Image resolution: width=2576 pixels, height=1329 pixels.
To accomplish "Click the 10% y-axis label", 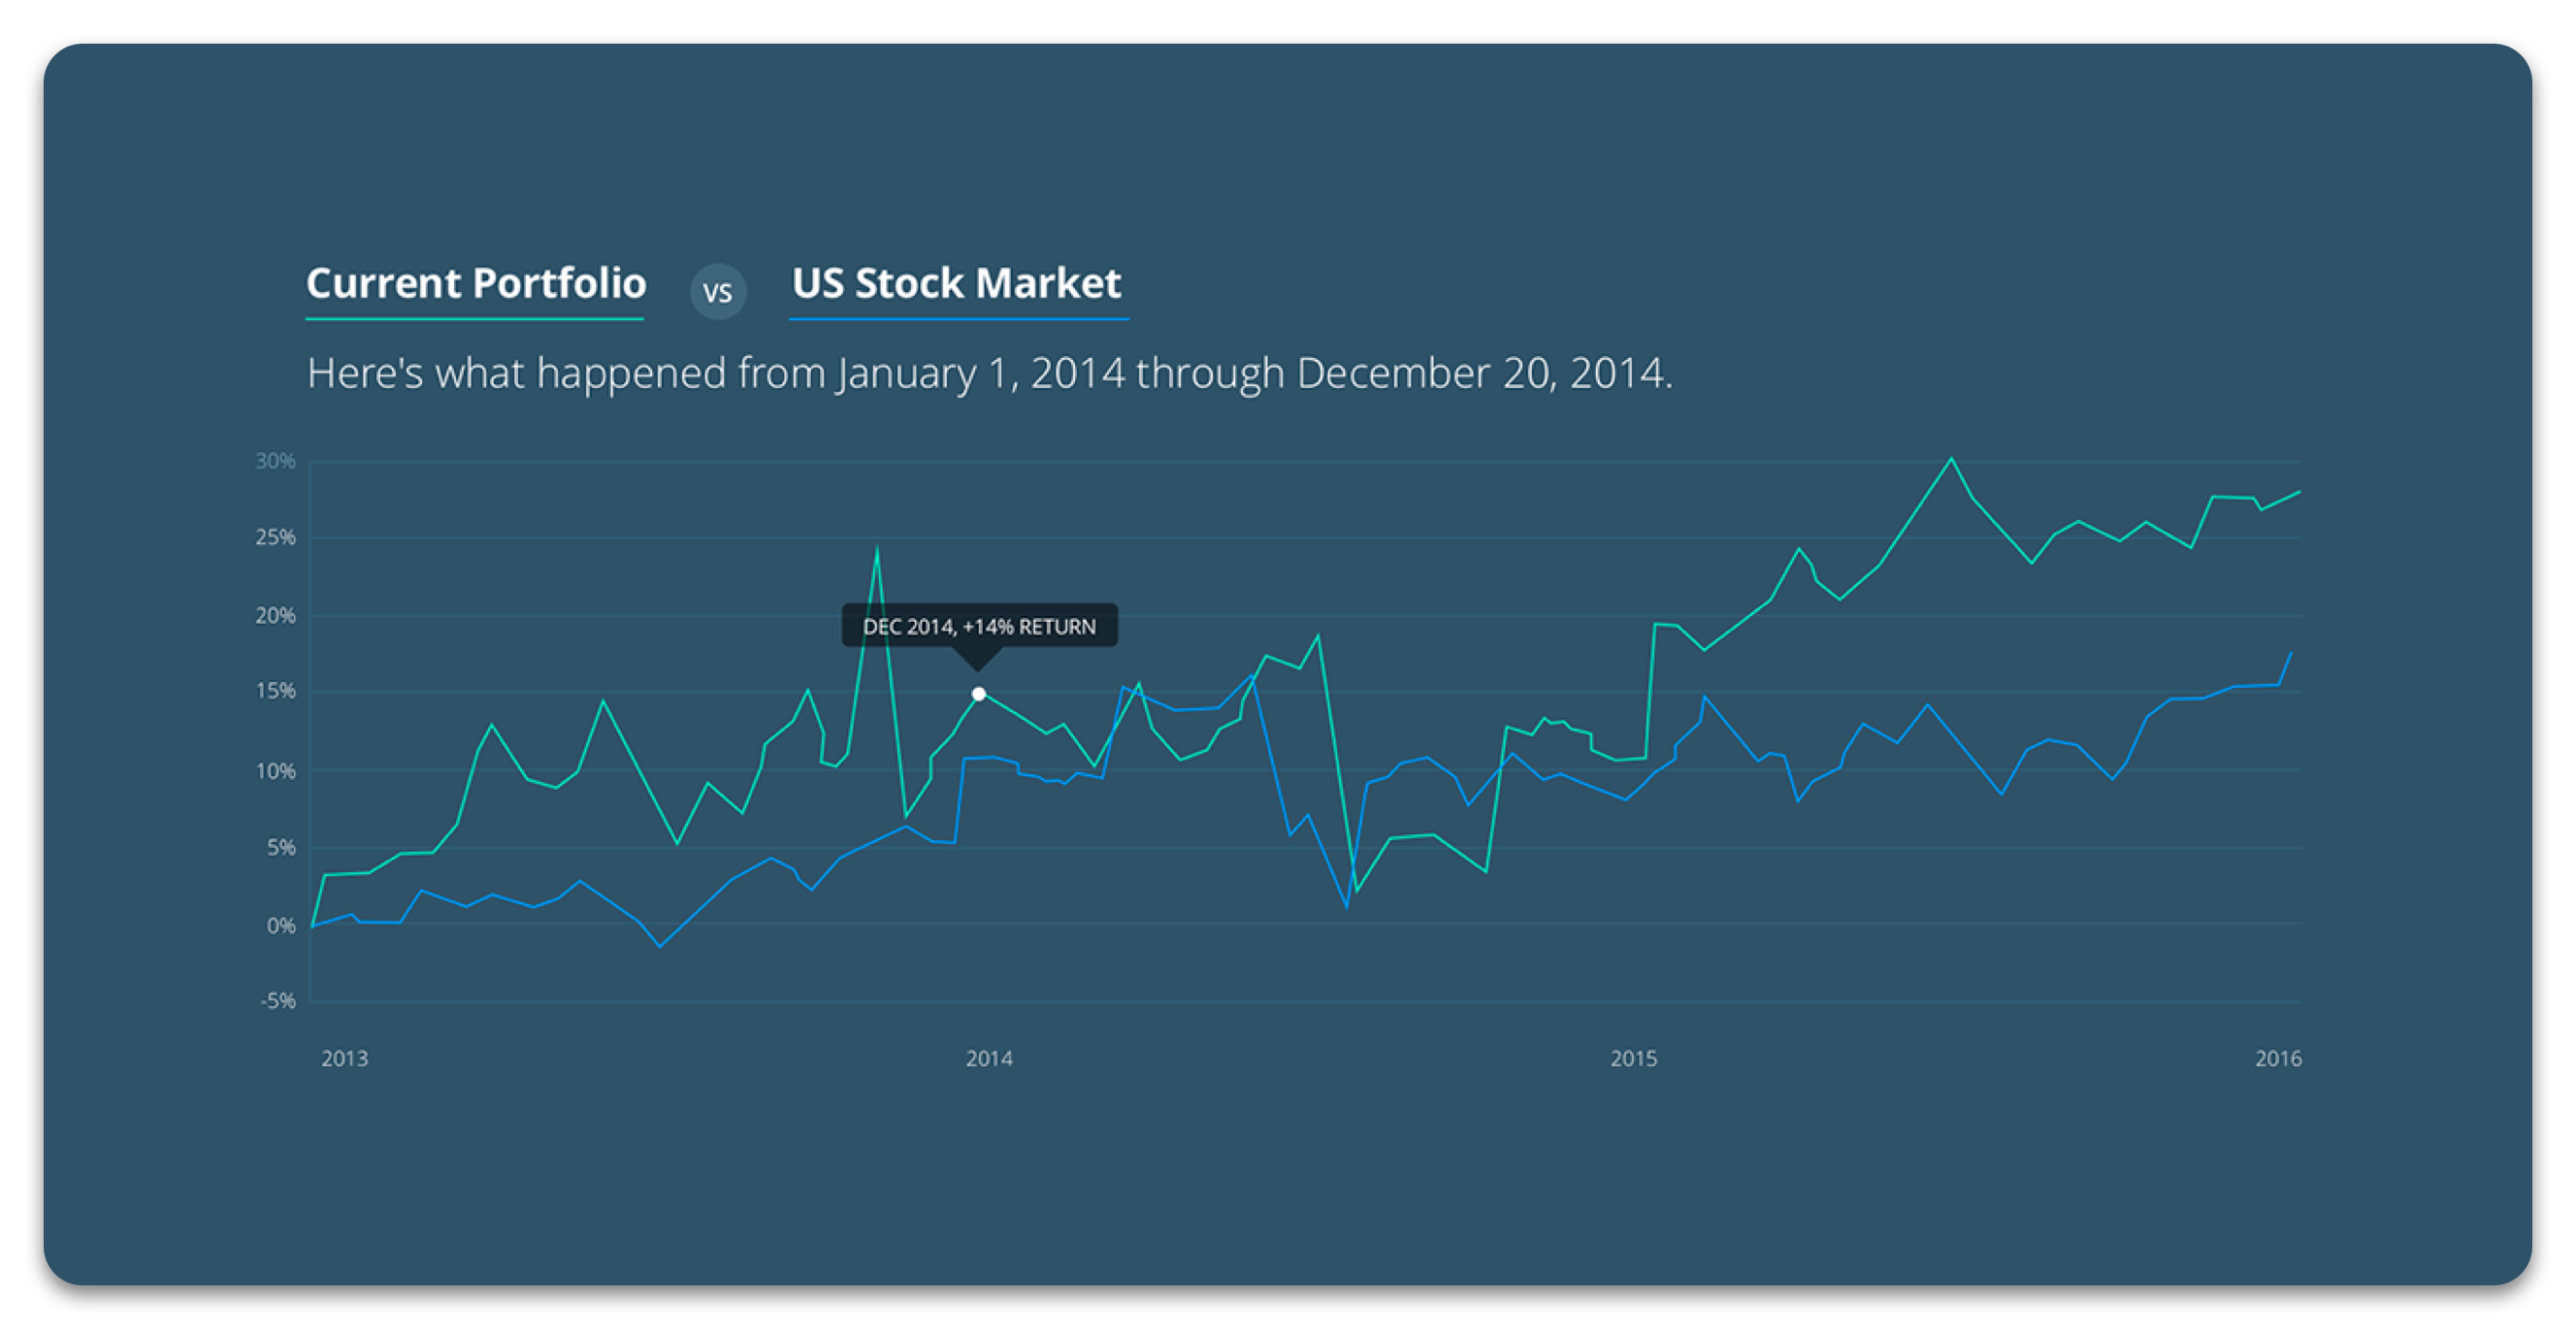I will pyautogui.click(x=275, y=771).
